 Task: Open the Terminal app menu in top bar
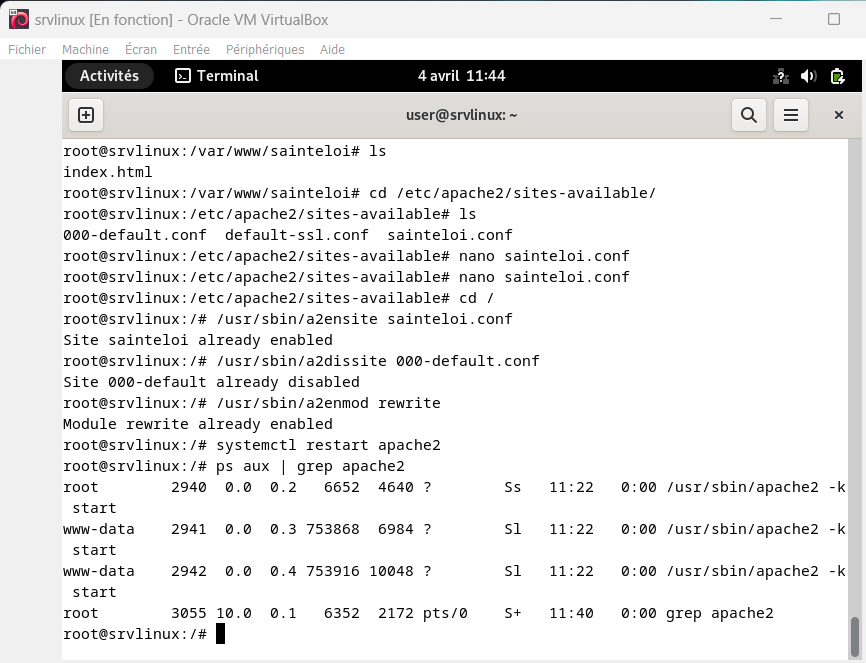217,76
